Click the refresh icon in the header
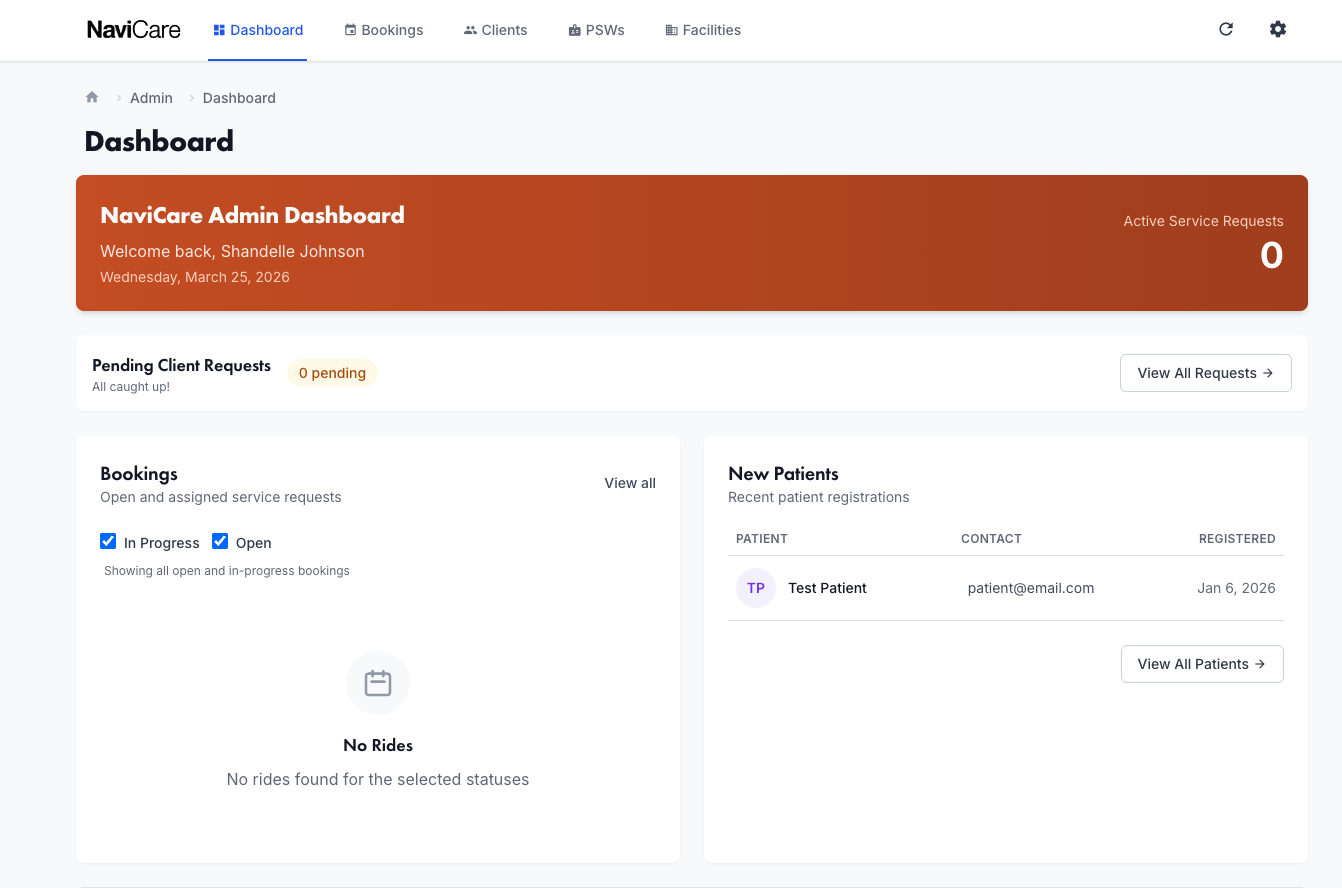 click(1226, 29)
